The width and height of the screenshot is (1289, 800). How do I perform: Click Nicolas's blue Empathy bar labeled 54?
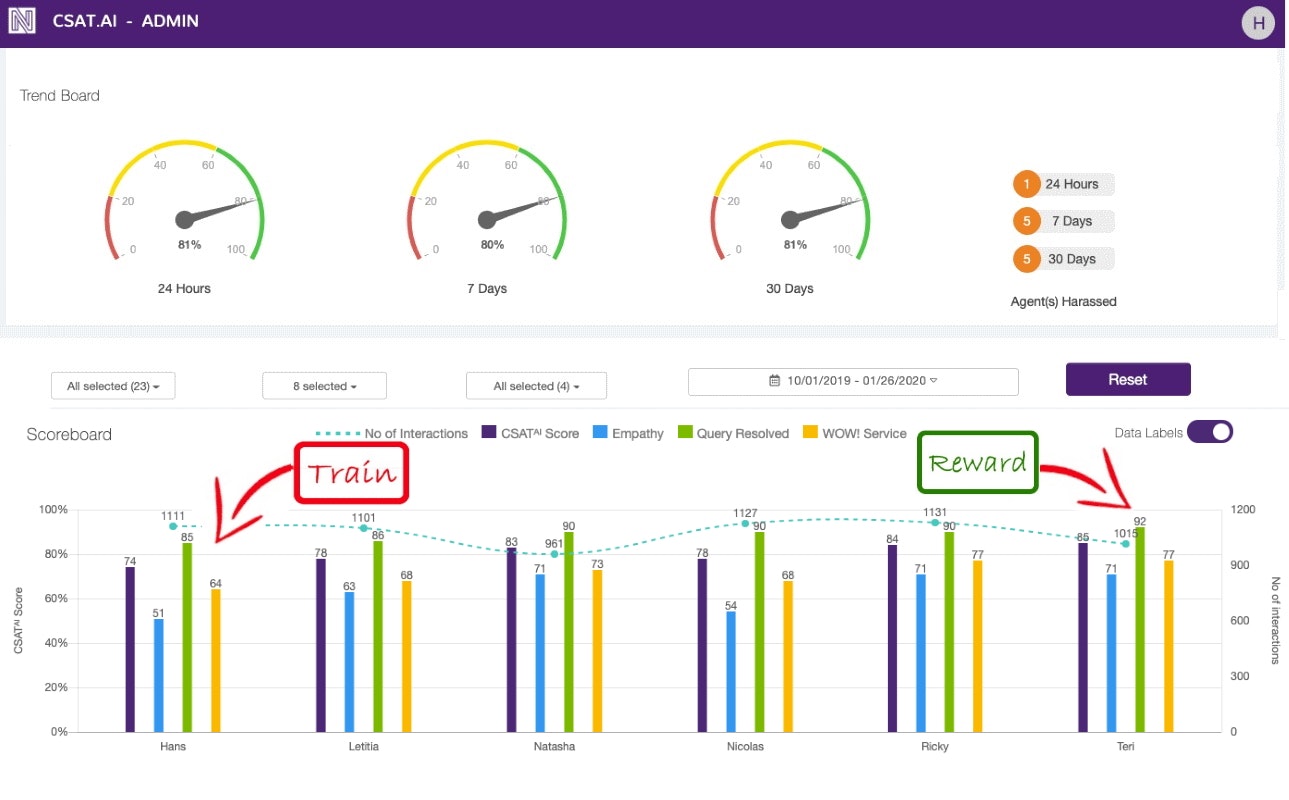731,672
